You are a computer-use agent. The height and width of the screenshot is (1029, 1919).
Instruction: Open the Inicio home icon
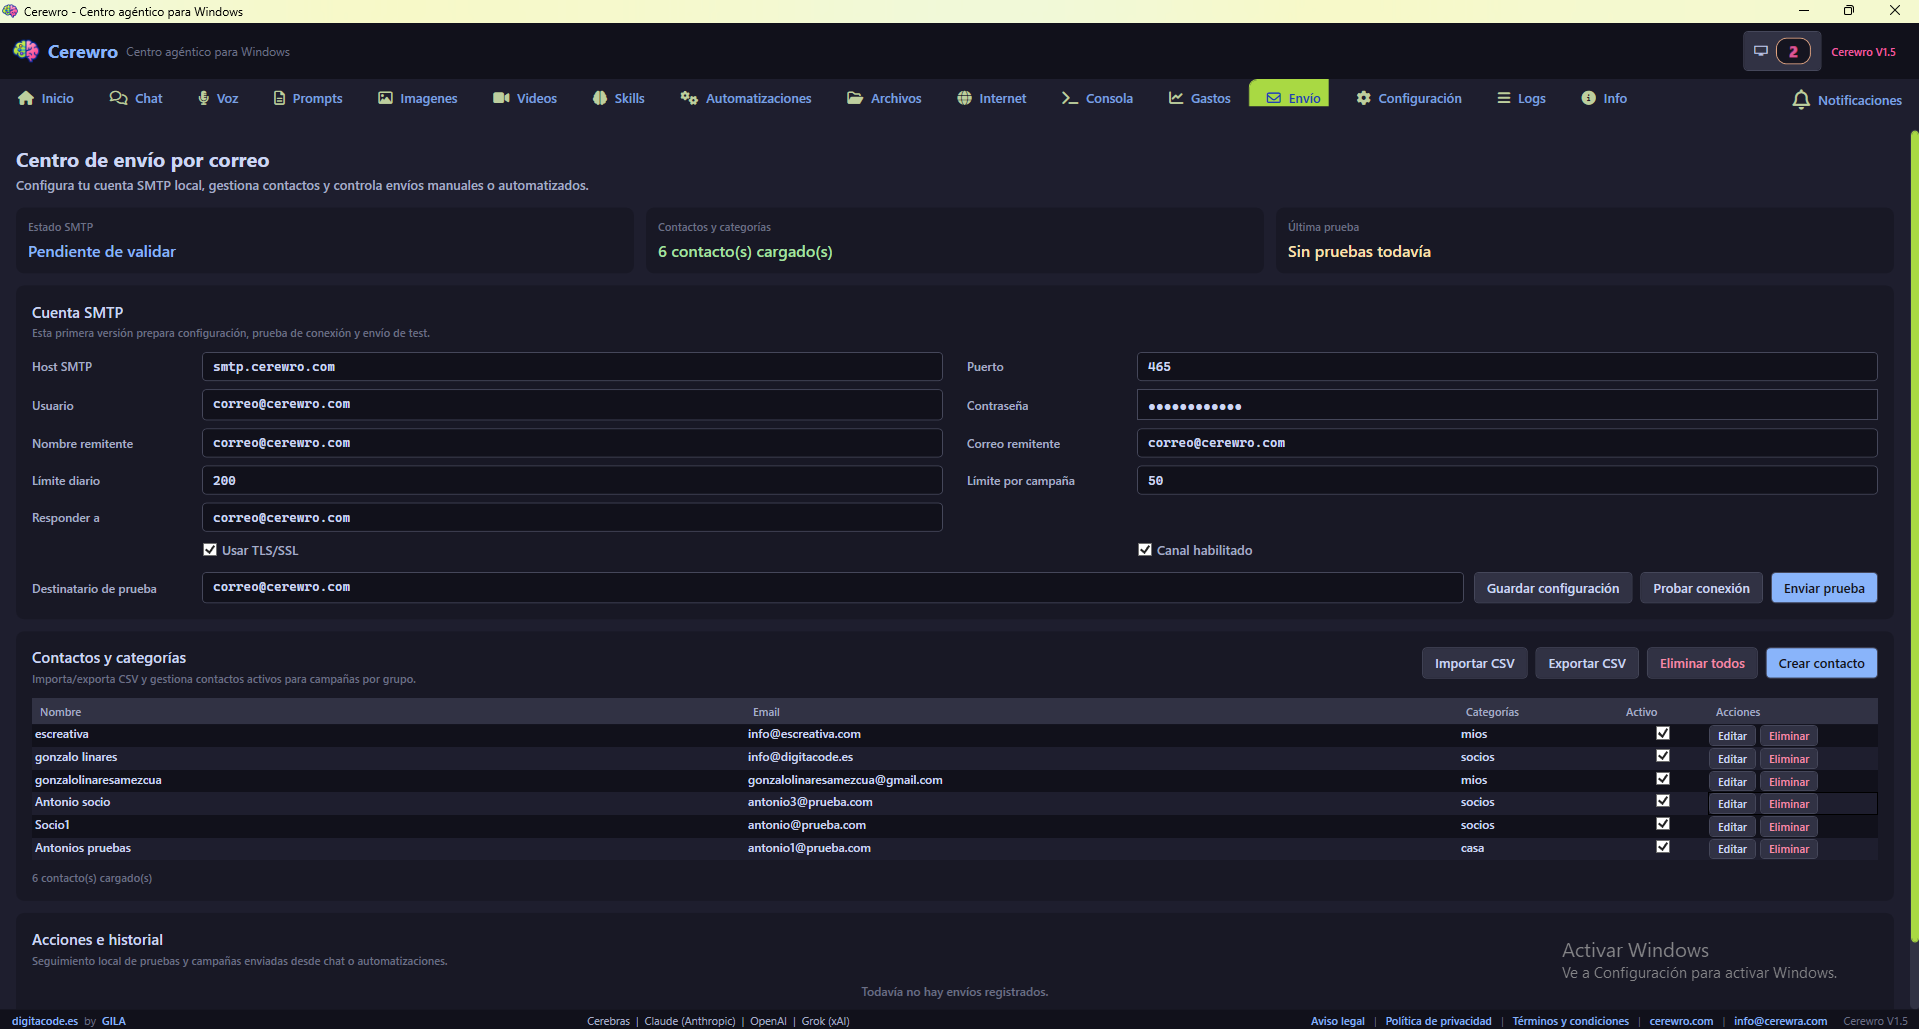[x=26, y=98]
